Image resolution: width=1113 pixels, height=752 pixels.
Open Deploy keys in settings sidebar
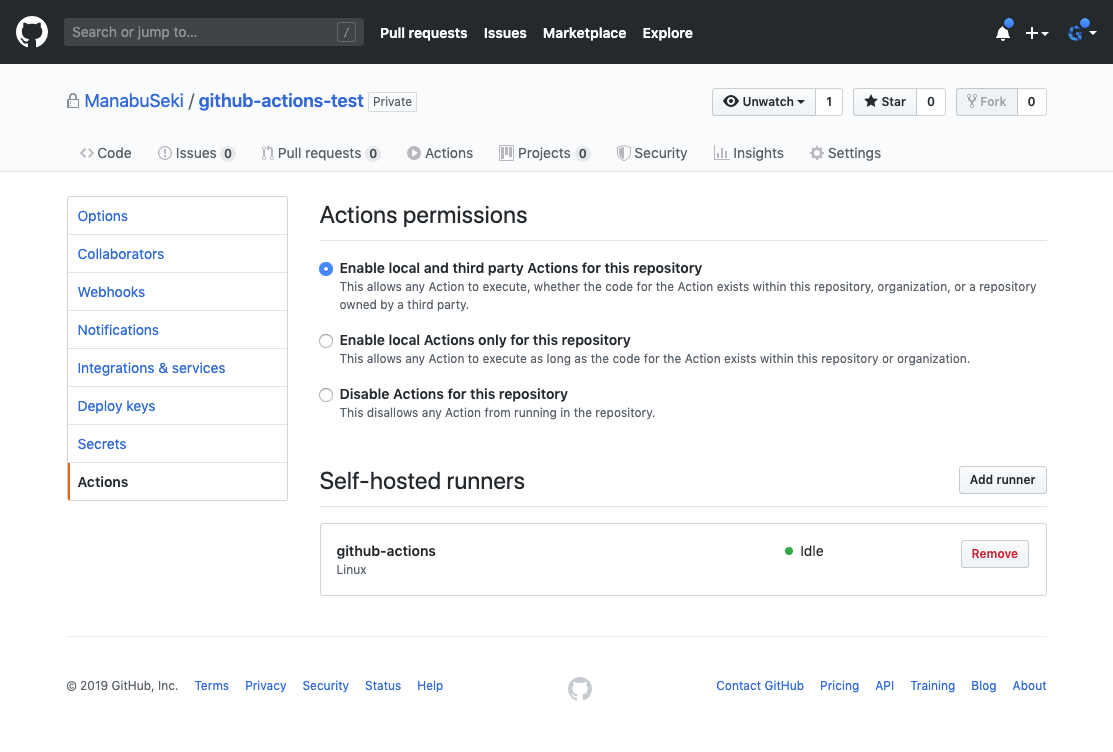(177, 405)
